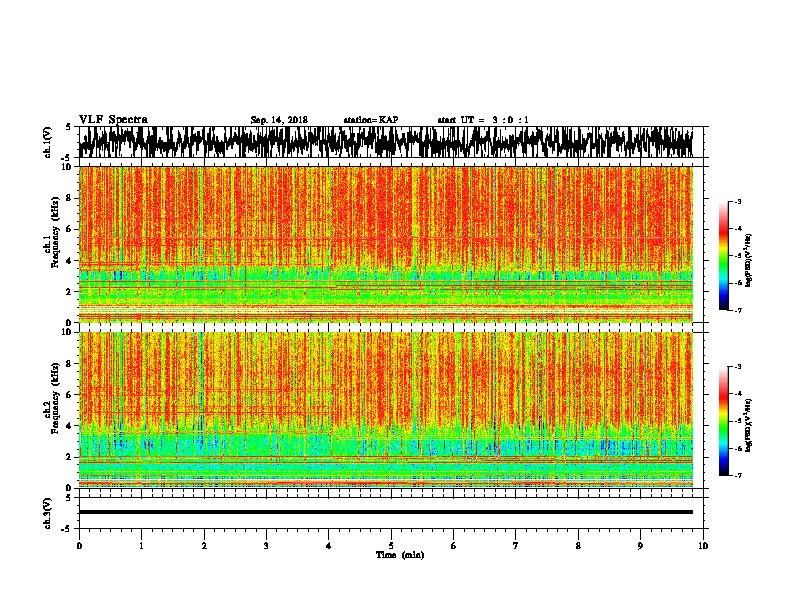Click the "-5" tick on ch.3(V) axis
Screen dimensions: 792x612
pyautogui.click(x=66, y=529)
